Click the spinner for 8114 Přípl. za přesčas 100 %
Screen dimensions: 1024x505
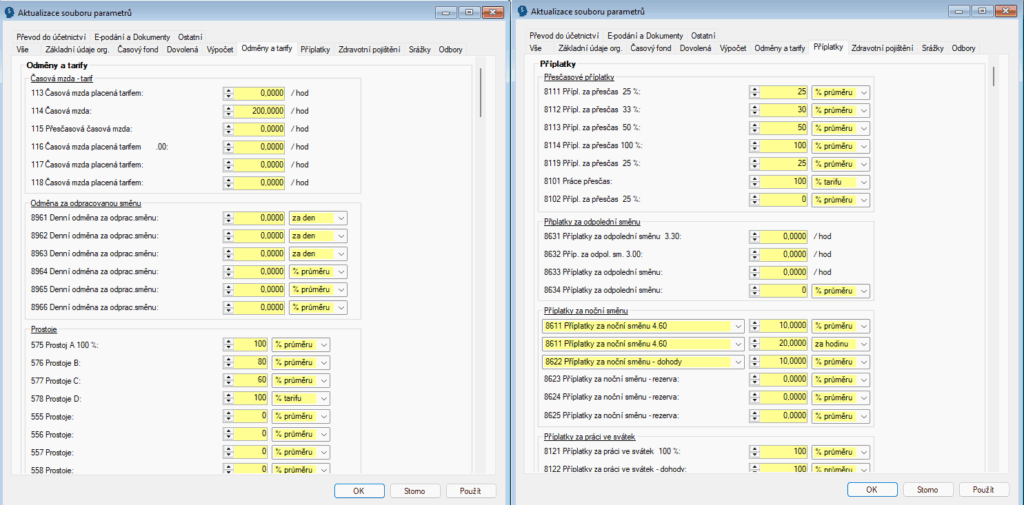(x=752, y=146)
